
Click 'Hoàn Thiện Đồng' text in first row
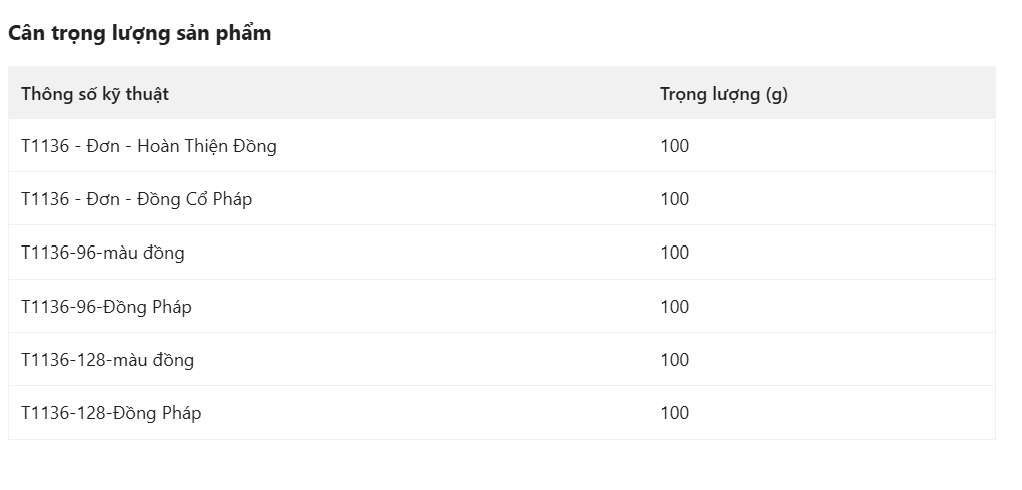tap(207, 146)
